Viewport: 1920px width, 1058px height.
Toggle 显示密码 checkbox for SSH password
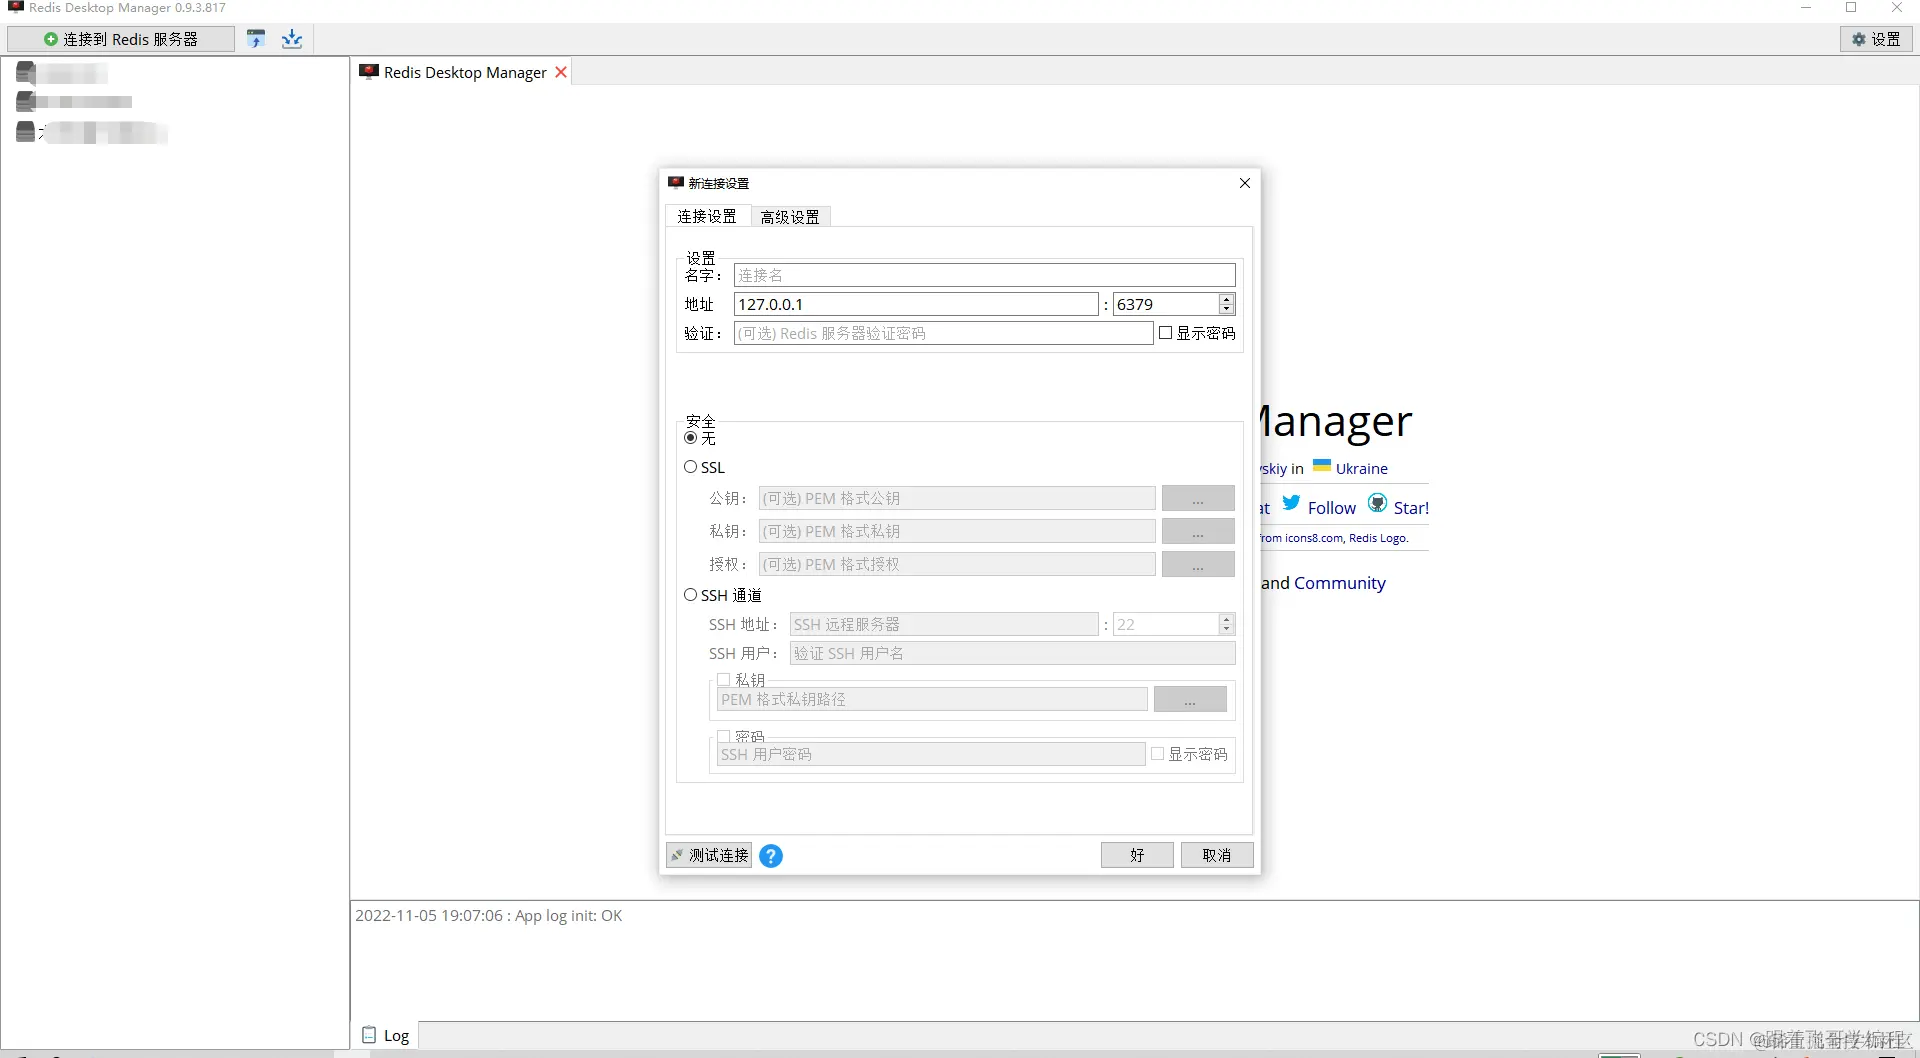pos(1158,754)
